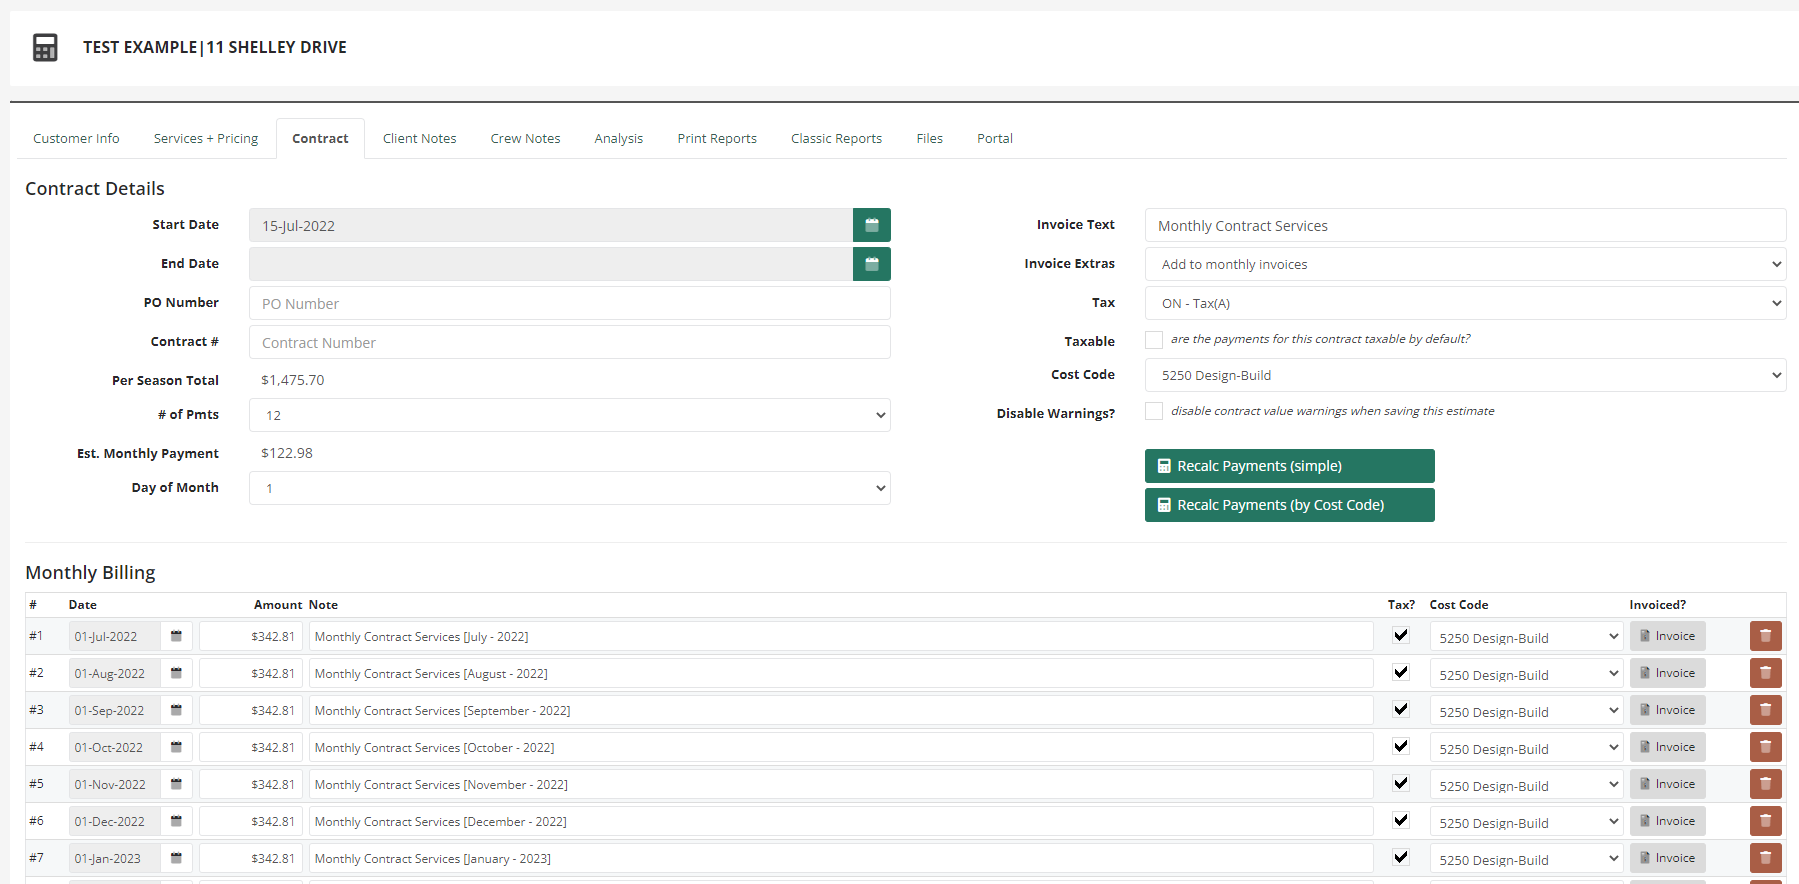
Task: Change cost code for payment #4
Action: pos(1526,748)
